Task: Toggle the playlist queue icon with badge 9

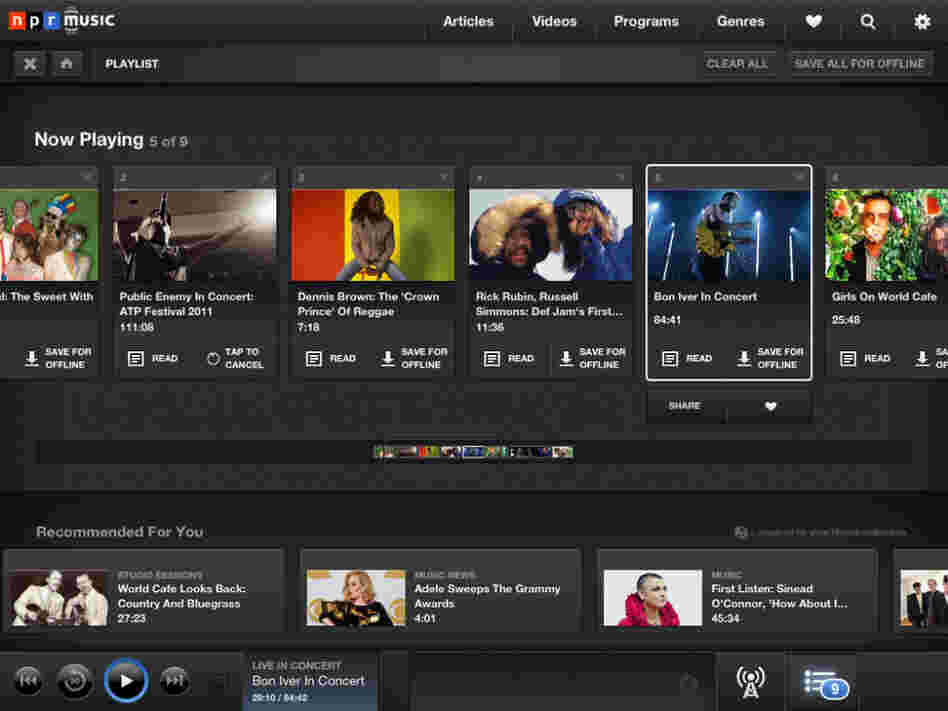Action: (825, 683)
